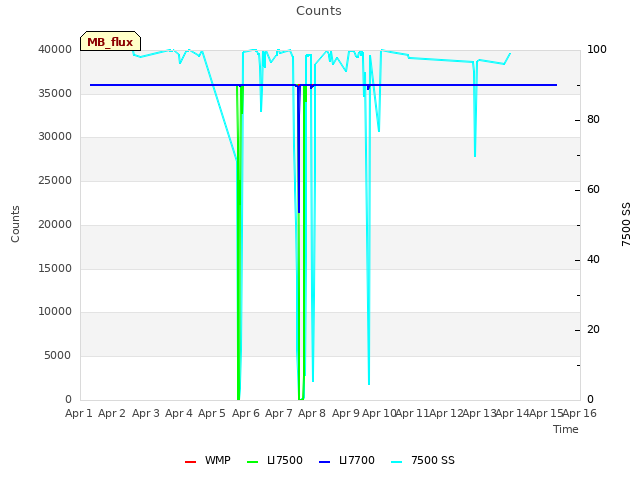Click the Apr 5 x-axis tick label
Viewport: 640px width, 480px height.
tap(212, 413)
